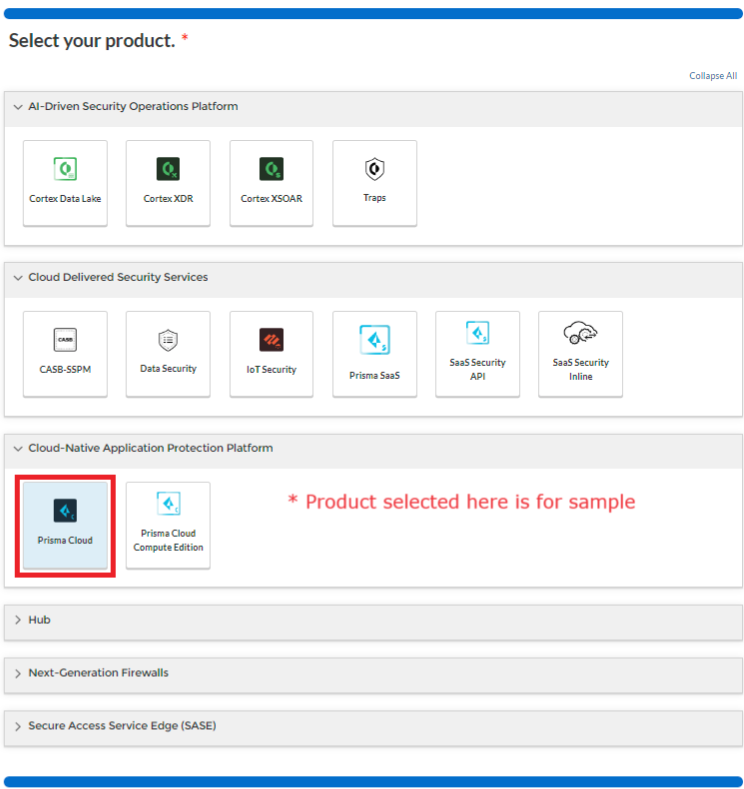Pick the IoT Security product icon
The height and width of the screenshot is (789, 744).
click(x=271, y=340)
